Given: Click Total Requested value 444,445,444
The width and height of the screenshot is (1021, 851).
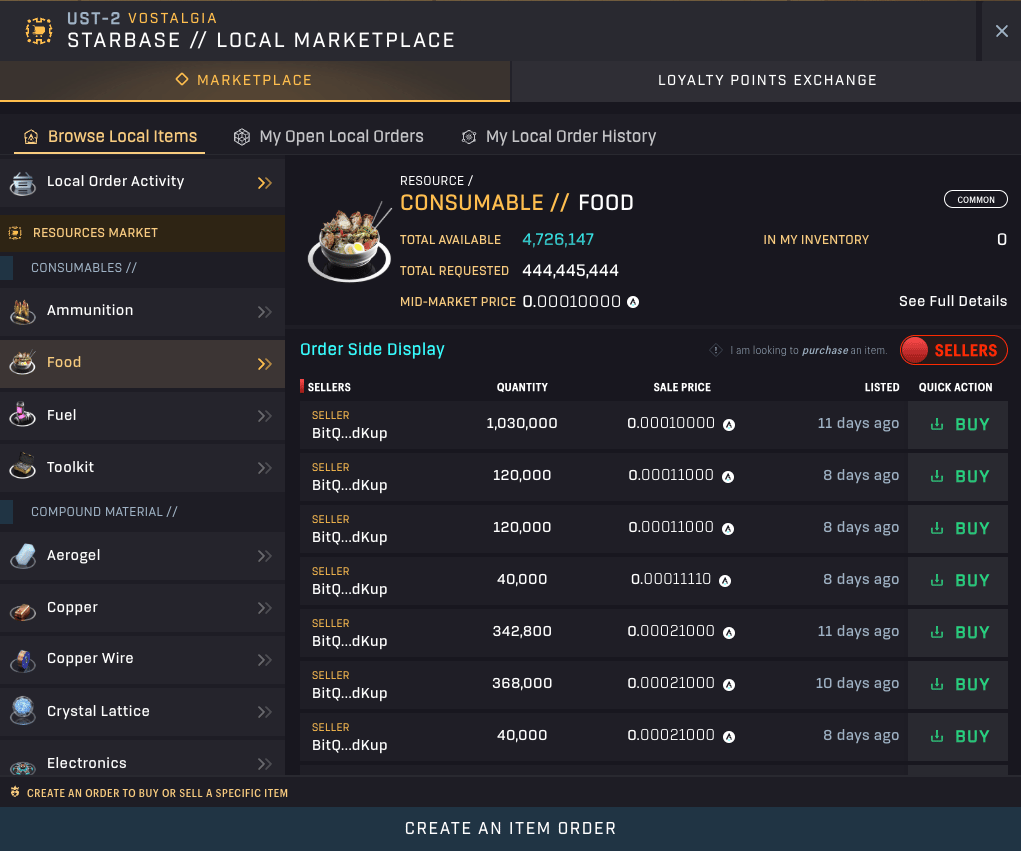Looking at the screenshot, I should (x=570, y=270).
